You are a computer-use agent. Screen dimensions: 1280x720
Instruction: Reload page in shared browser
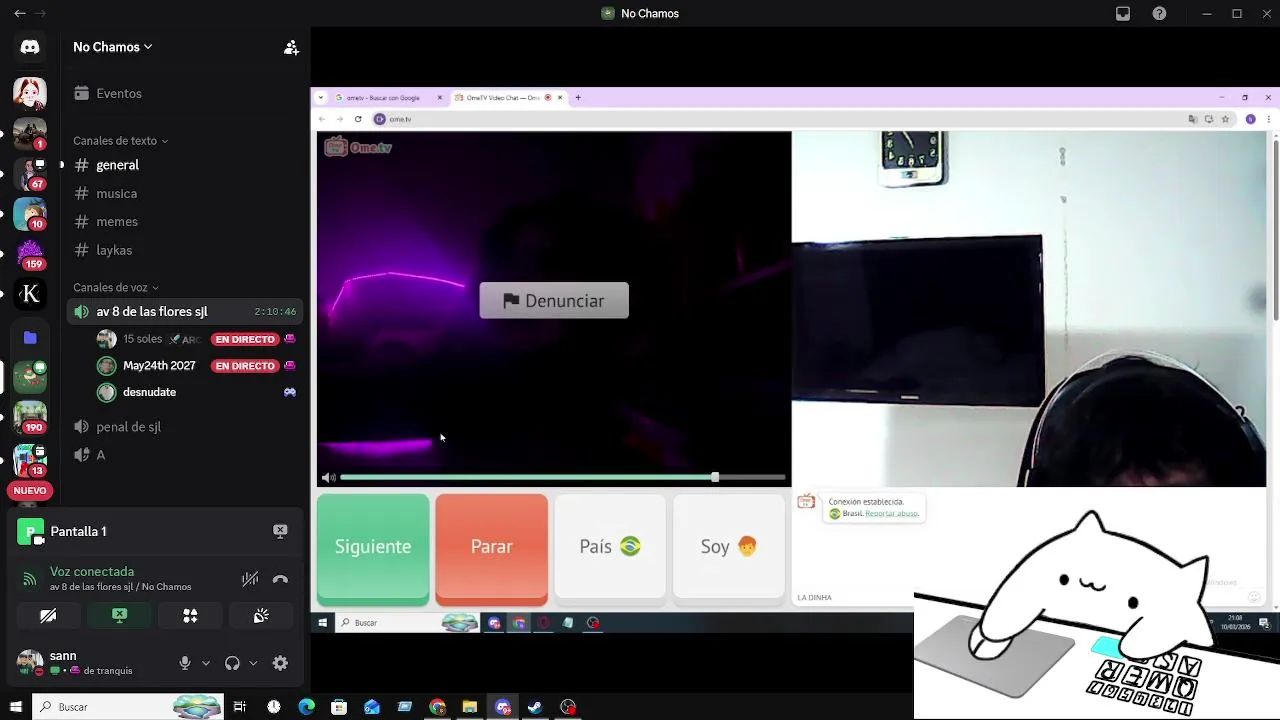pos(358,119)
